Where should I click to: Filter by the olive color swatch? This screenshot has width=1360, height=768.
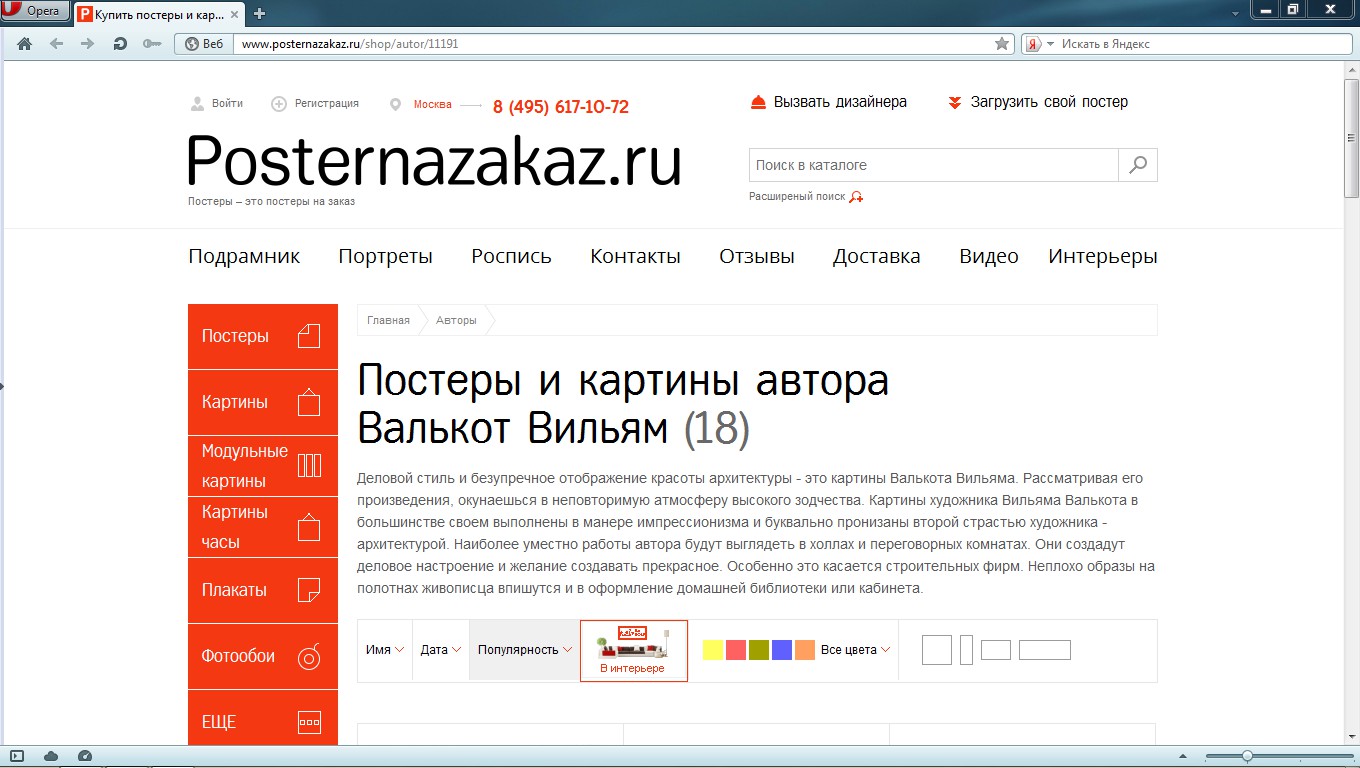click(758, 650)
